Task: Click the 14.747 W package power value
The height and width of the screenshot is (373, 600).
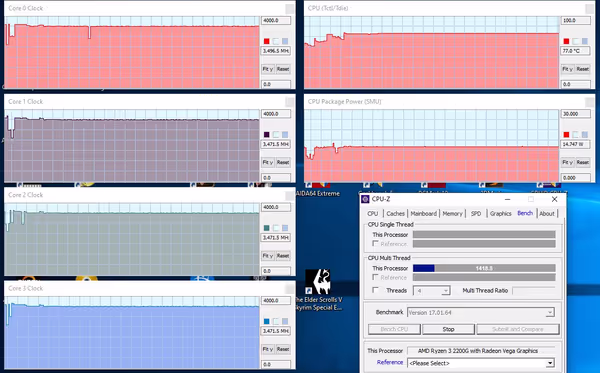Action: (x=576, y=144)
